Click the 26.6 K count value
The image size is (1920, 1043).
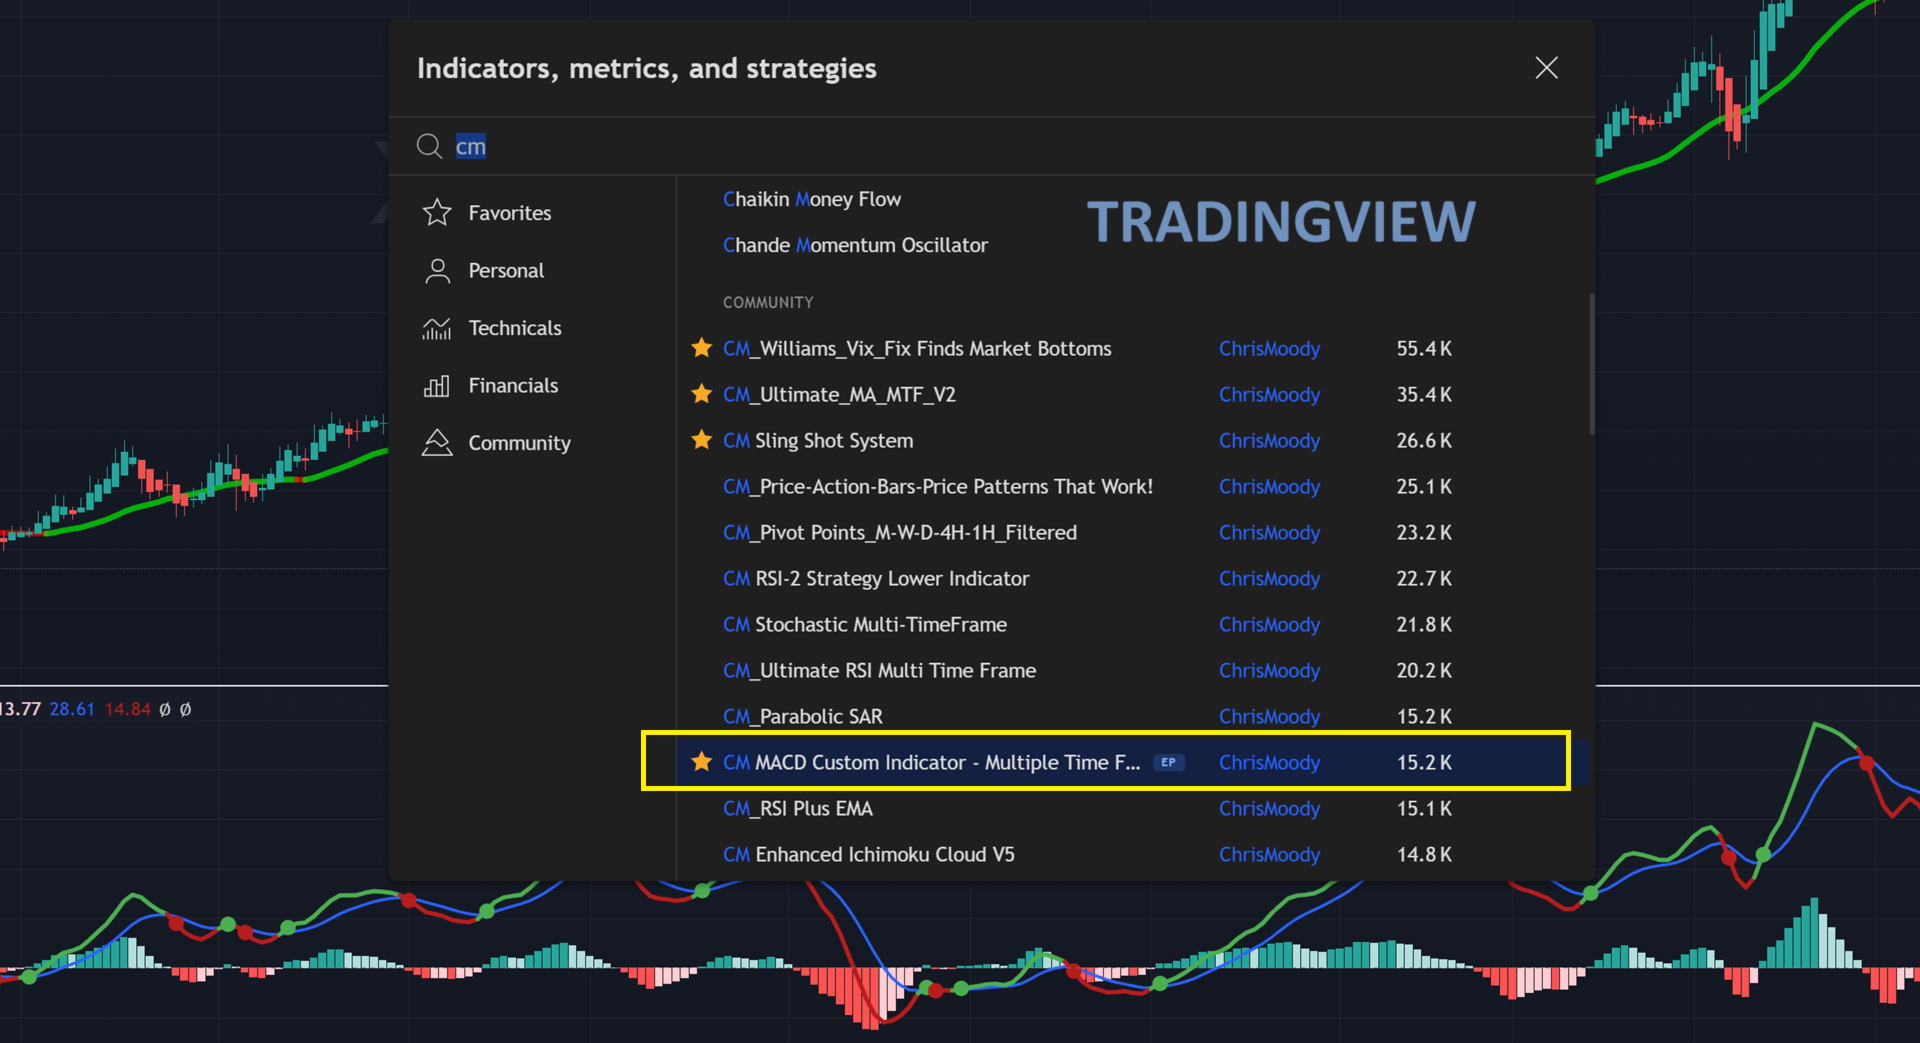(1424, 441)
